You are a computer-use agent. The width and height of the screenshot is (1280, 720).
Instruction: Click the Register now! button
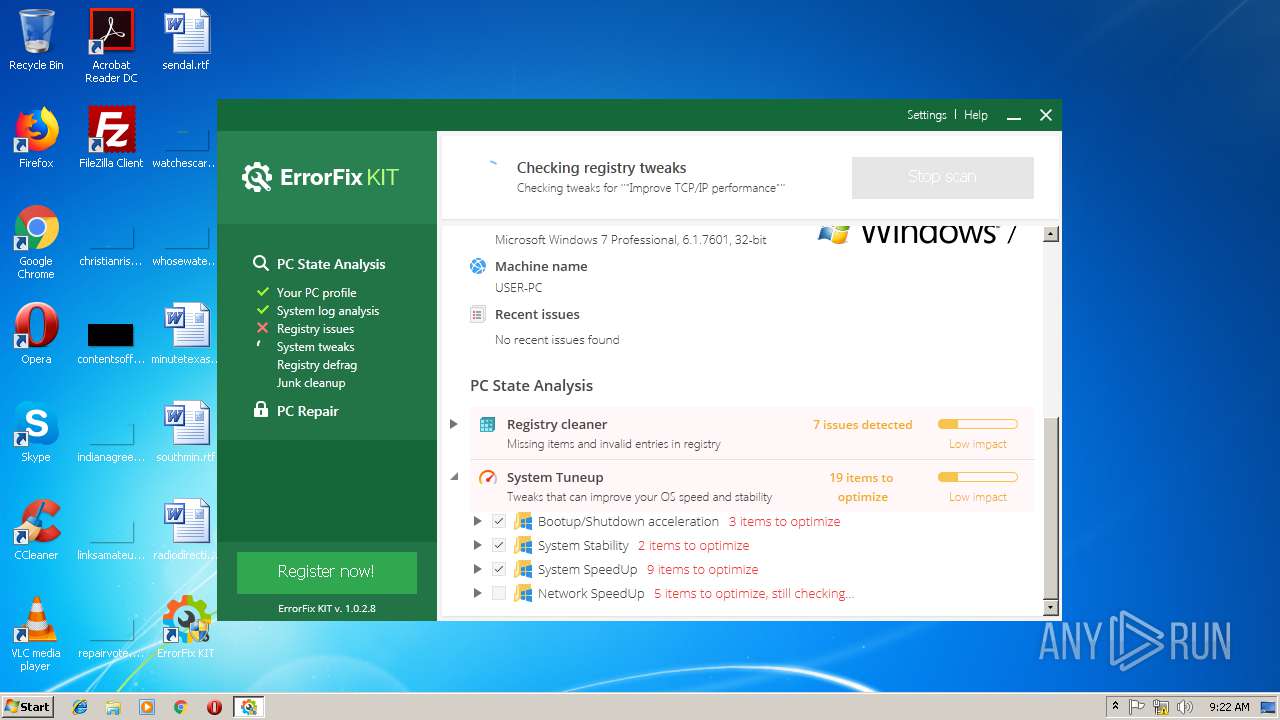(x=326, y=572)
